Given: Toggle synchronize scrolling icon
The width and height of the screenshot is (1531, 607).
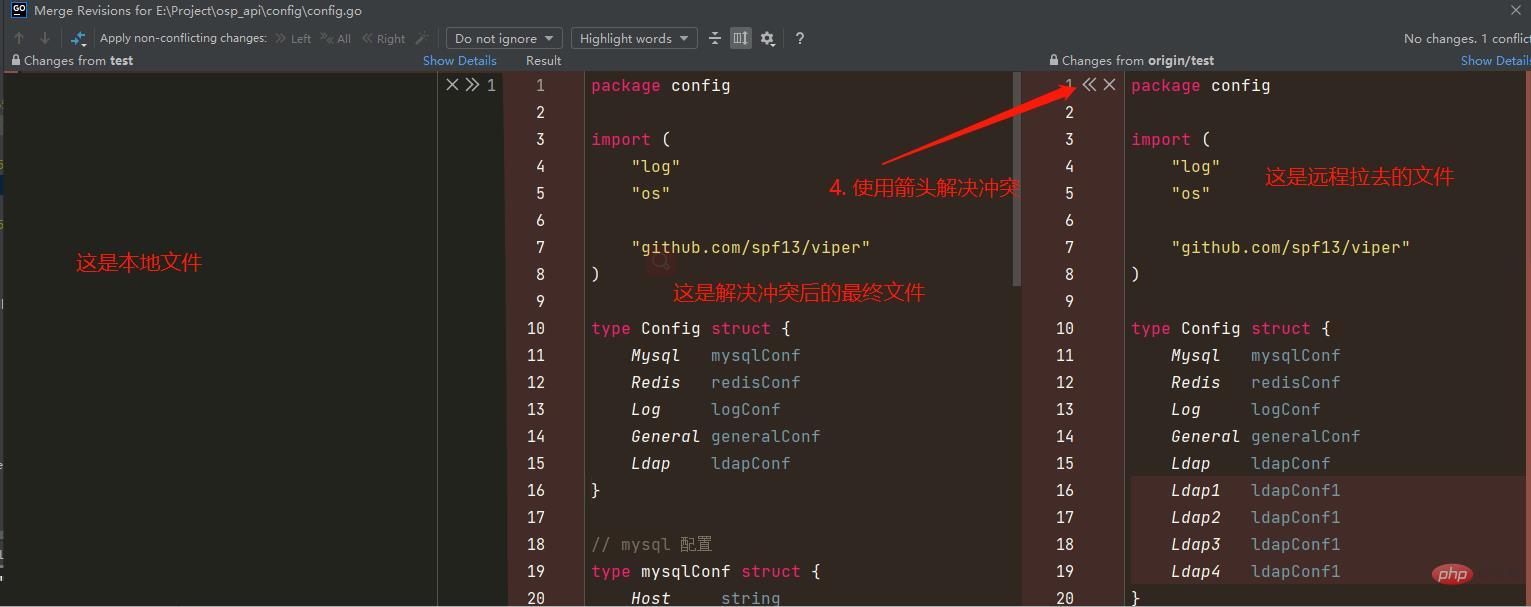Looking at the screenshot, I should (740, 38).
